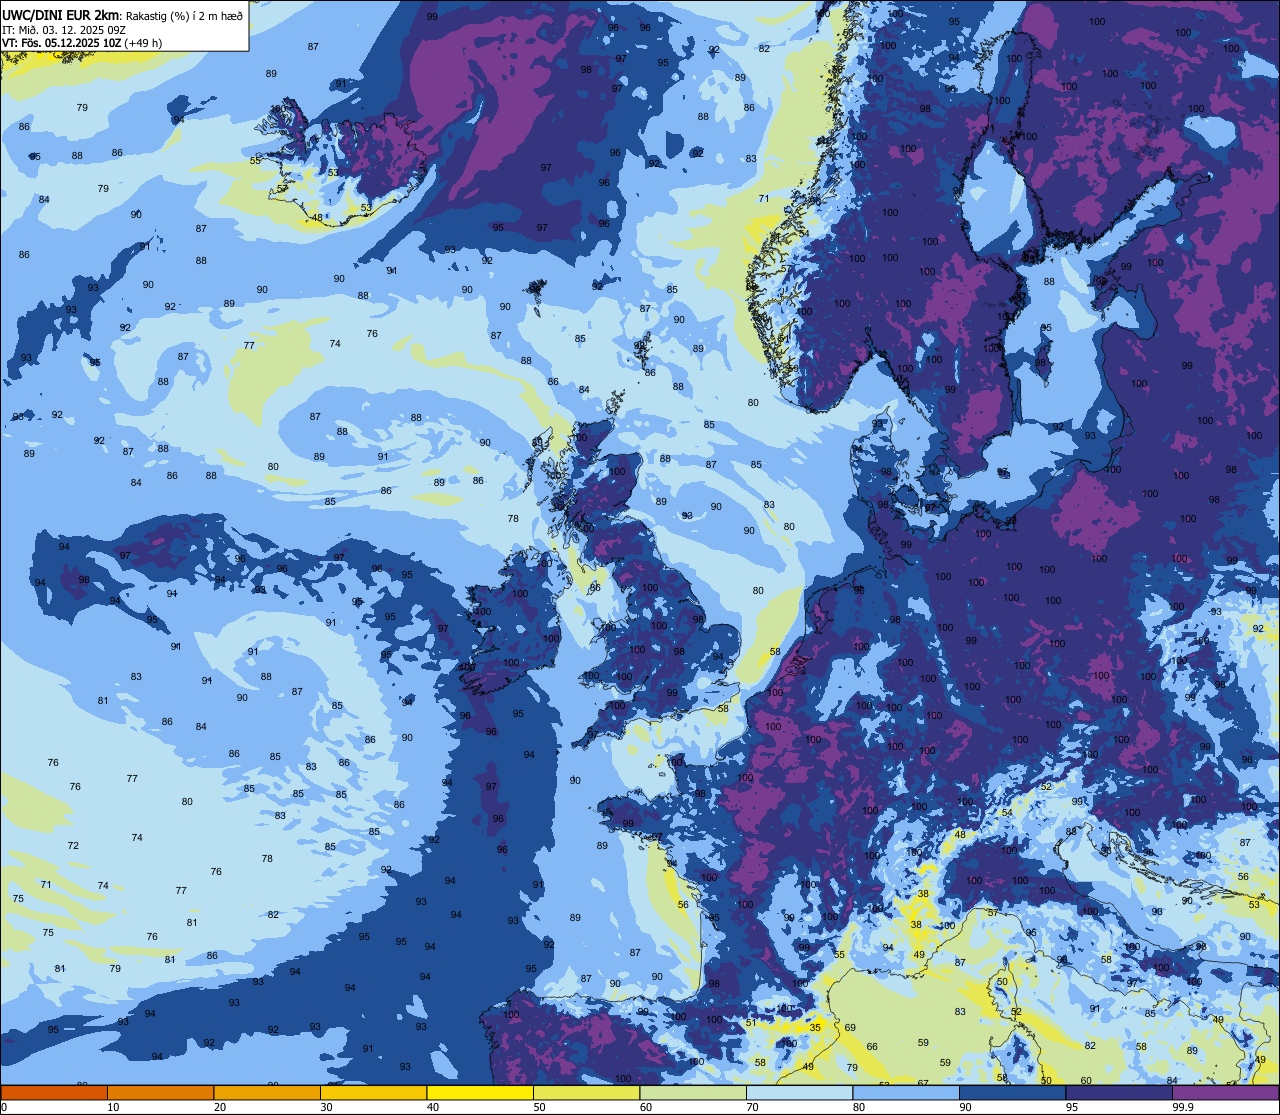Screen dimensions: 1280x1115
Task: Click the legend scale label "40"
Action: pos(433,1107)
